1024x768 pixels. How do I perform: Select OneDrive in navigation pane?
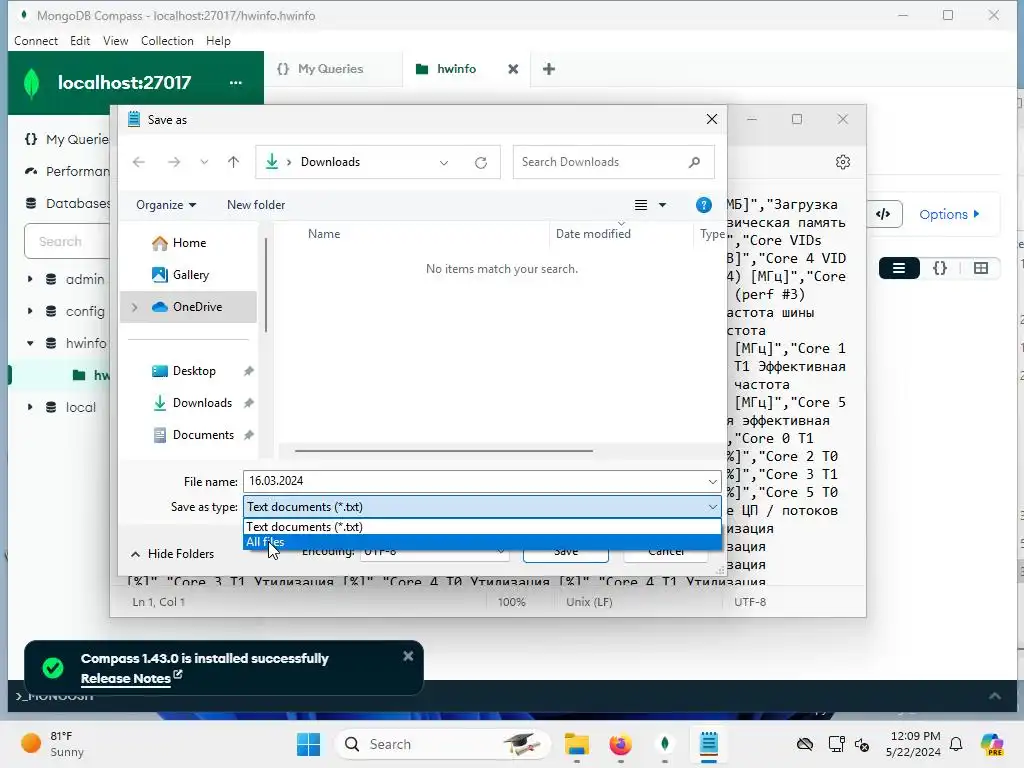[189, 307]
